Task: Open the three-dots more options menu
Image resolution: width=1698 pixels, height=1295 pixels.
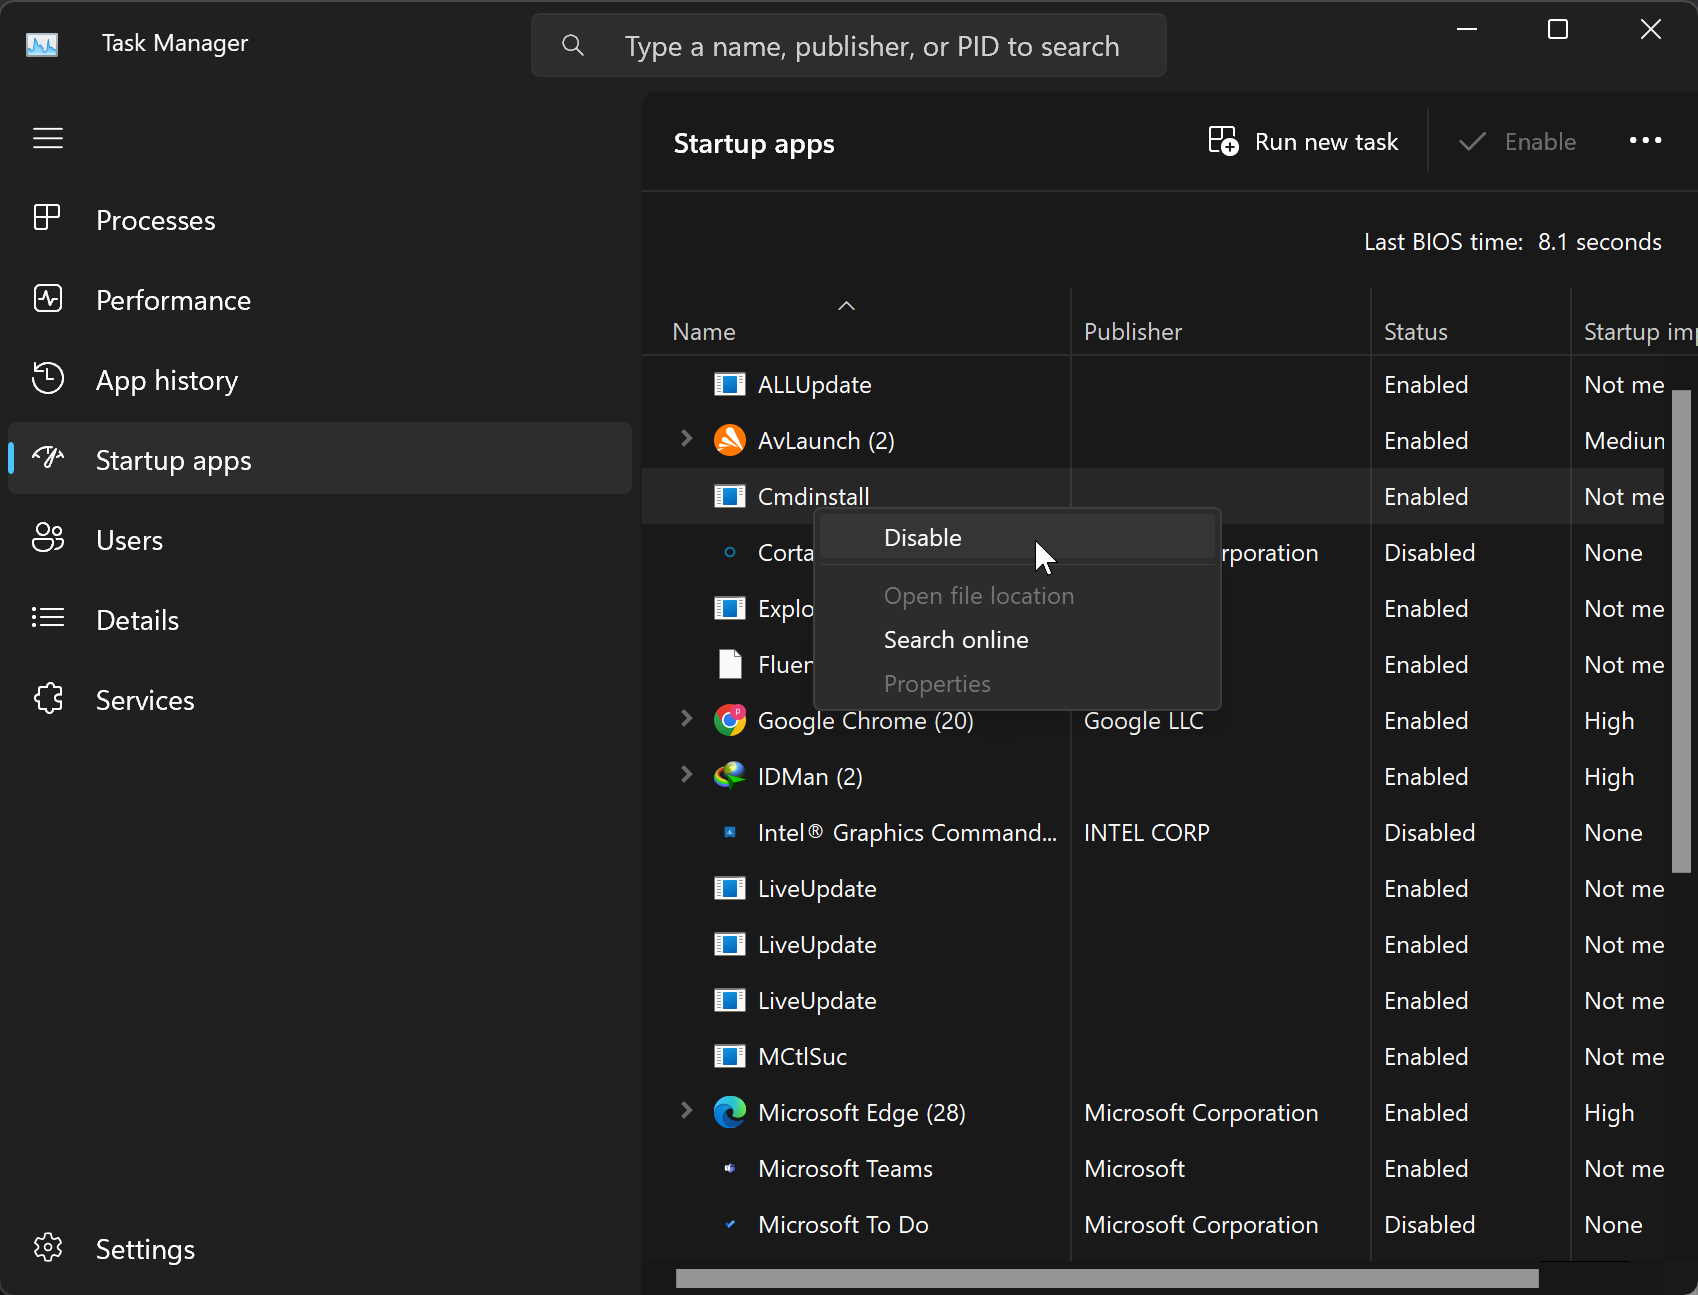Action: [1645, 141]
